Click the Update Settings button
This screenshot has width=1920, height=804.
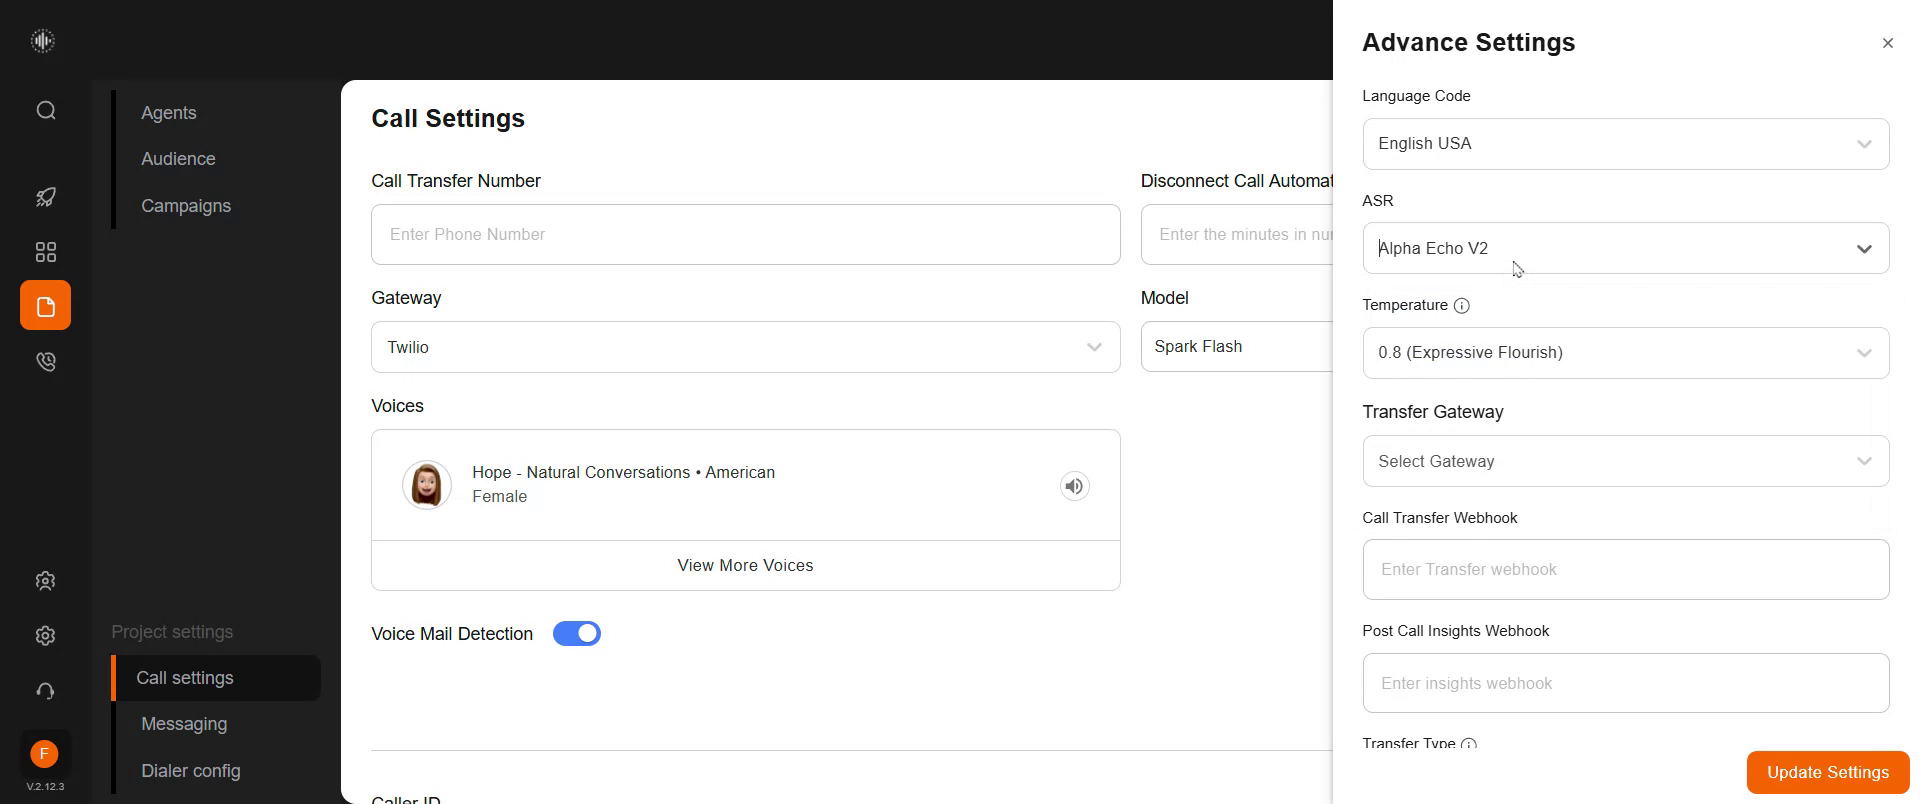tap(1827, 772)
